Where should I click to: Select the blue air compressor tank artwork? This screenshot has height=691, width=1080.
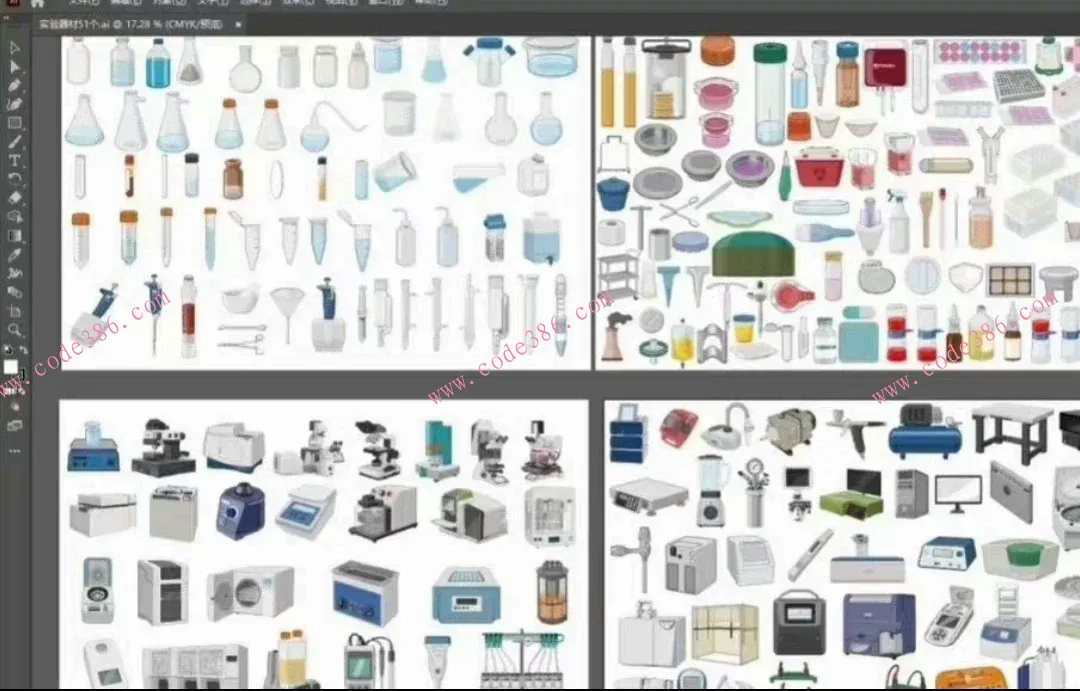[925, 431]
